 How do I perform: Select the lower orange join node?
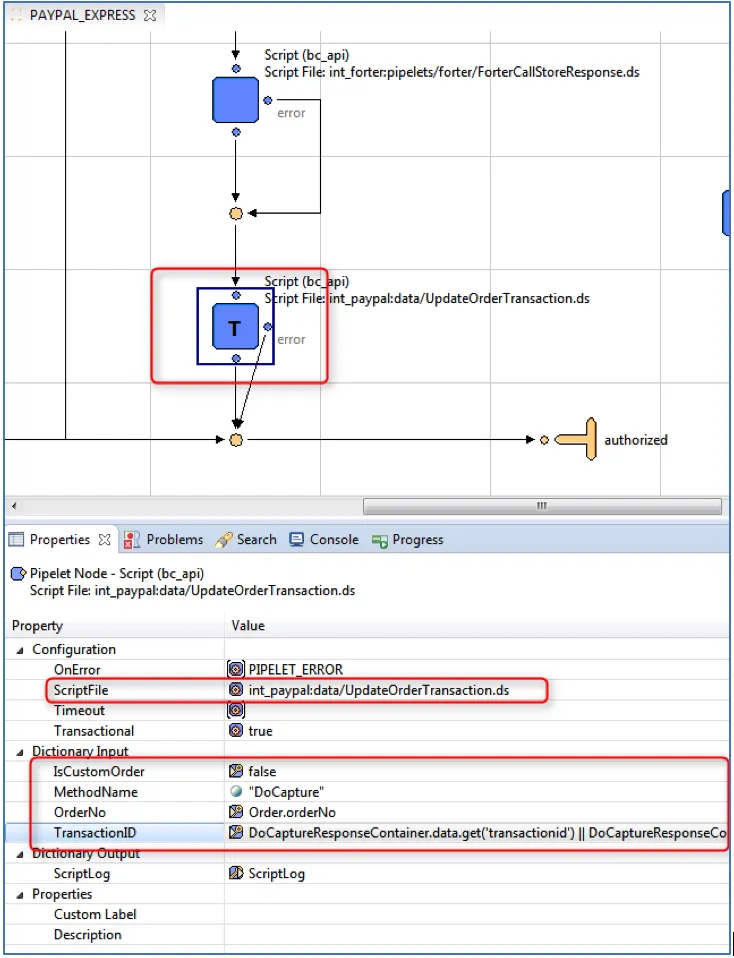tap(236, 440)
